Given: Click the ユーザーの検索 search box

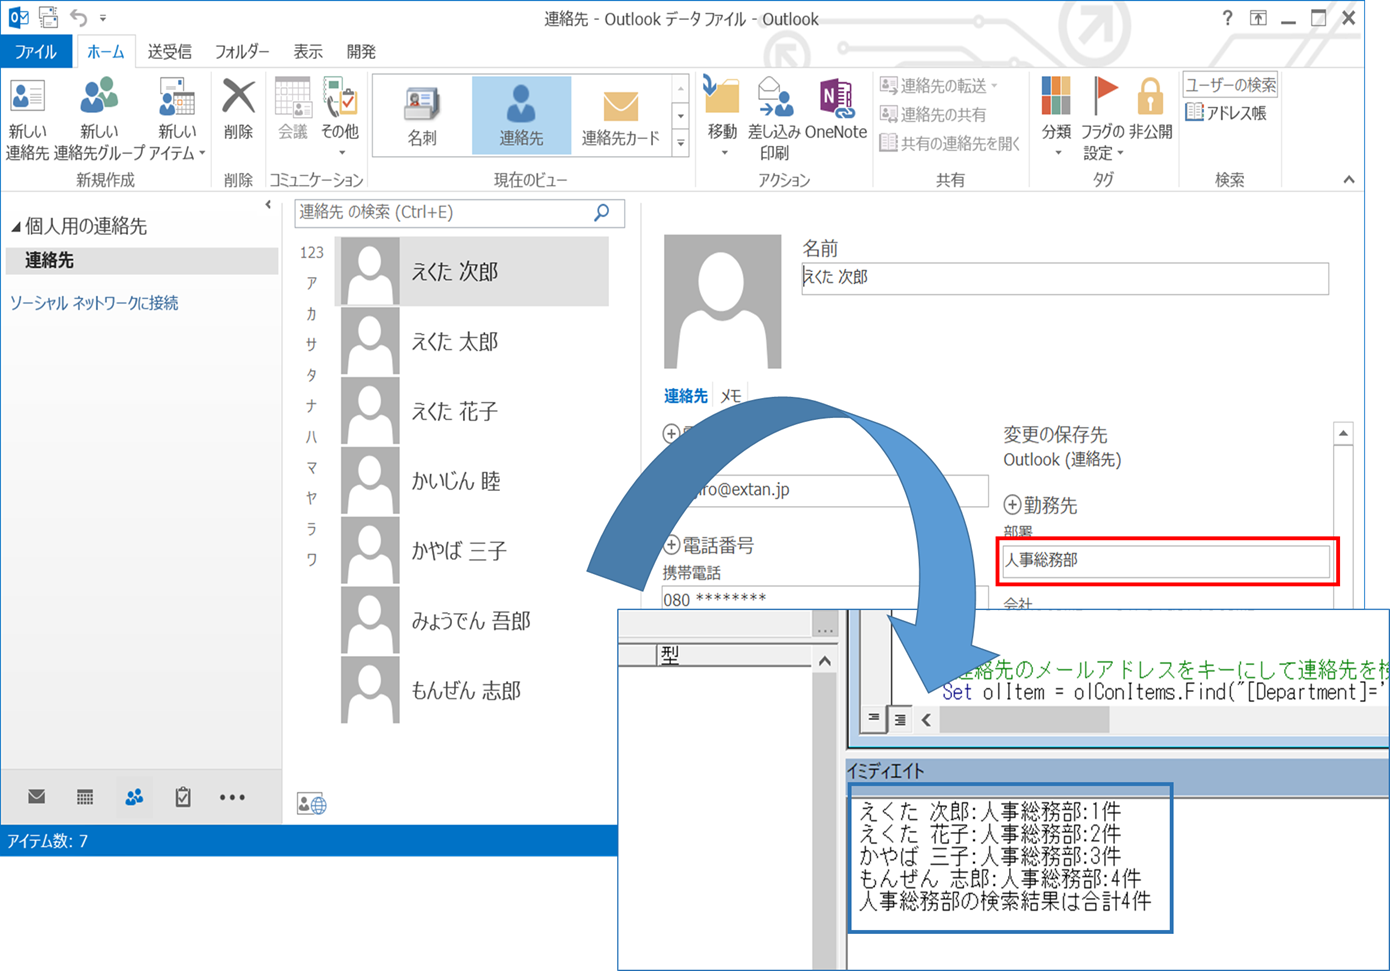Looking at the screenshot, I should (1230, 85).
